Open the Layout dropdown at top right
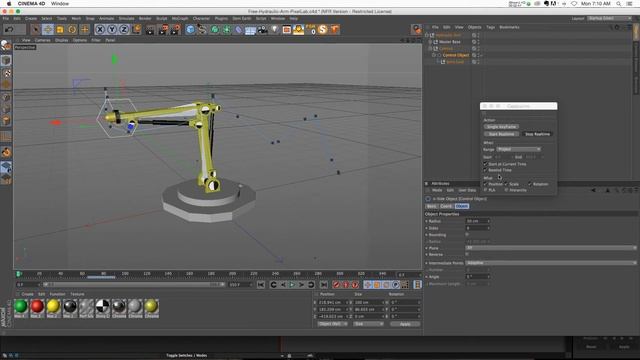 click(x=609, y=18)
